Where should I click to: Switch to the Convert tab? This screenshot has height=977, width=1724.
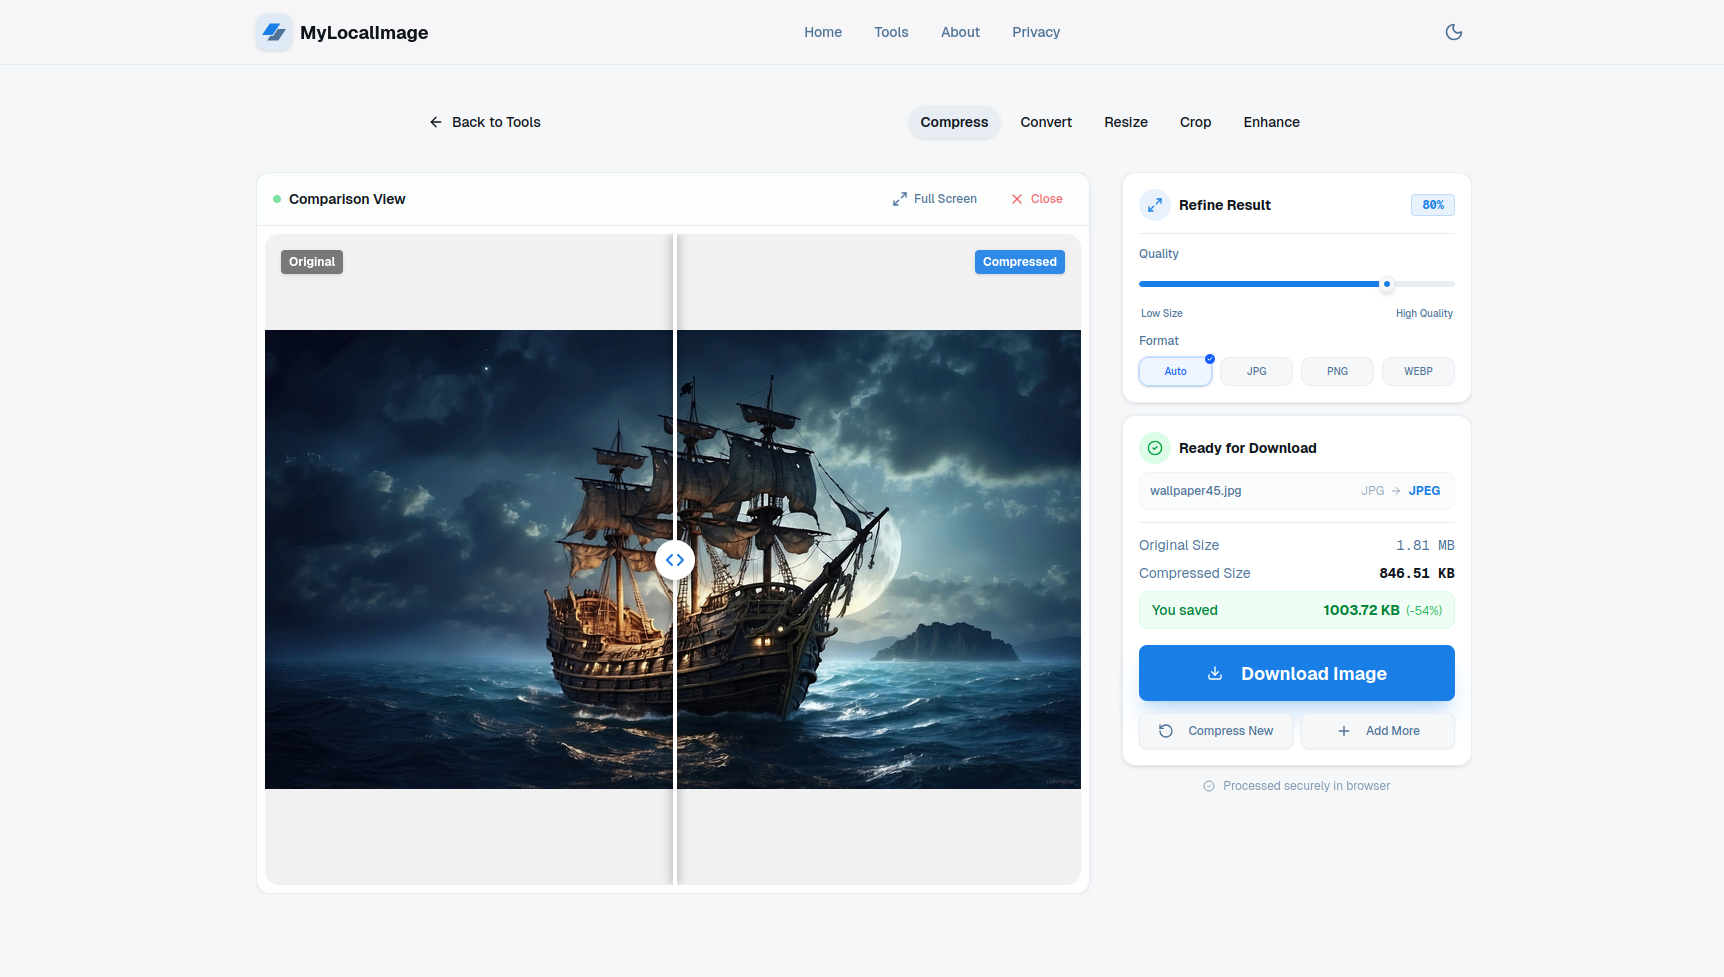tap(1046, 122)
